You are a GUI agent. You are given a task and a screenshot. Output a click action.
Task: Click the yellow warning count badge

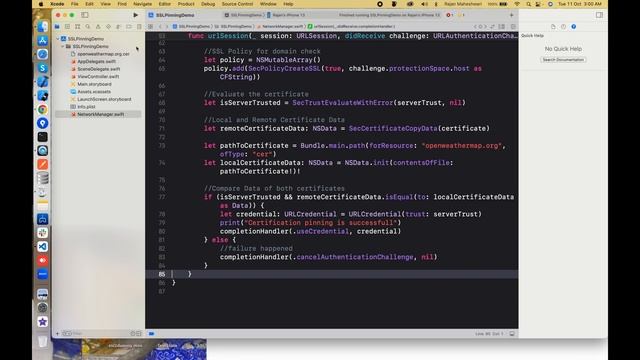[461, 15]
